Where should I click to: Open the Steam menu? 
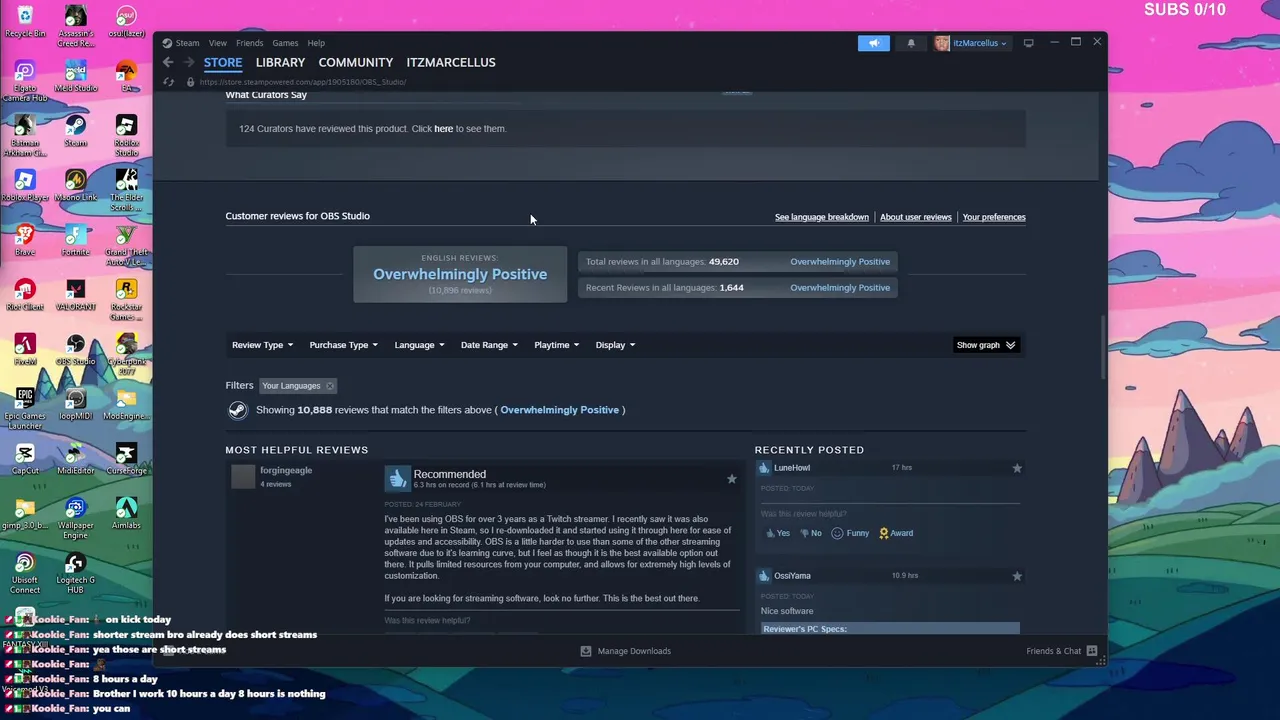pos(187,43)
